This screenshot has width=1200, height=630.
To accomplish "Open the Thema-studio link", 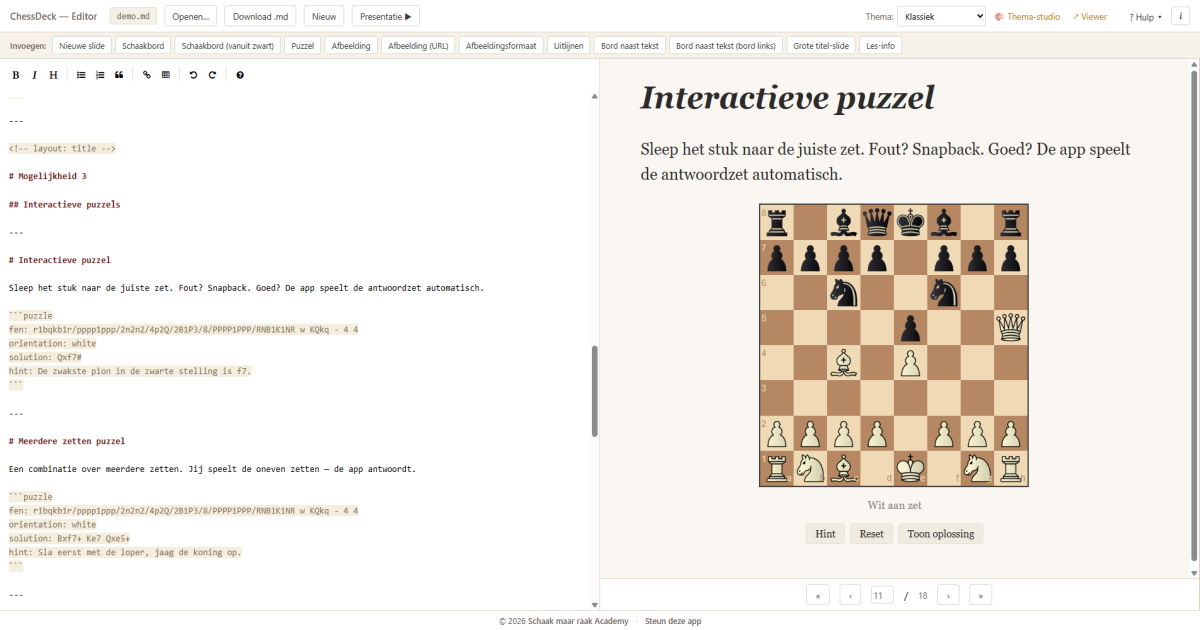I will 1027,17.
